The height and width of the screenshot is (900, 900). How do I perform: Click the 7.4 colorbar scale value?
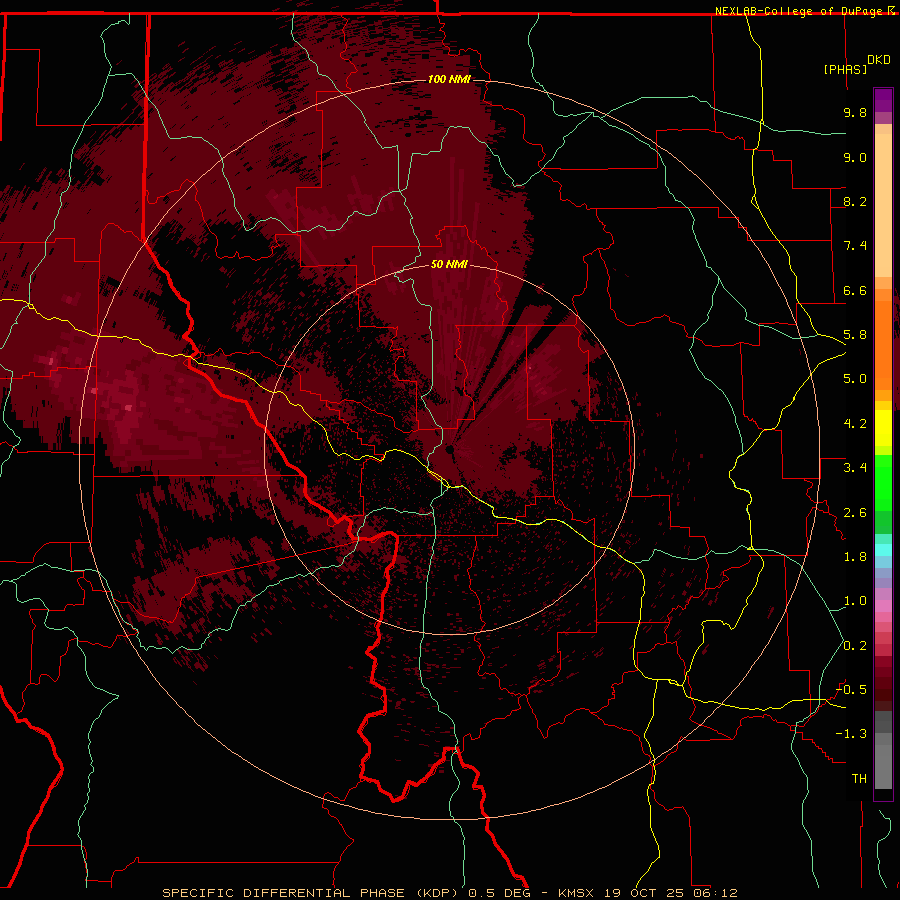(x=855, y=246)
